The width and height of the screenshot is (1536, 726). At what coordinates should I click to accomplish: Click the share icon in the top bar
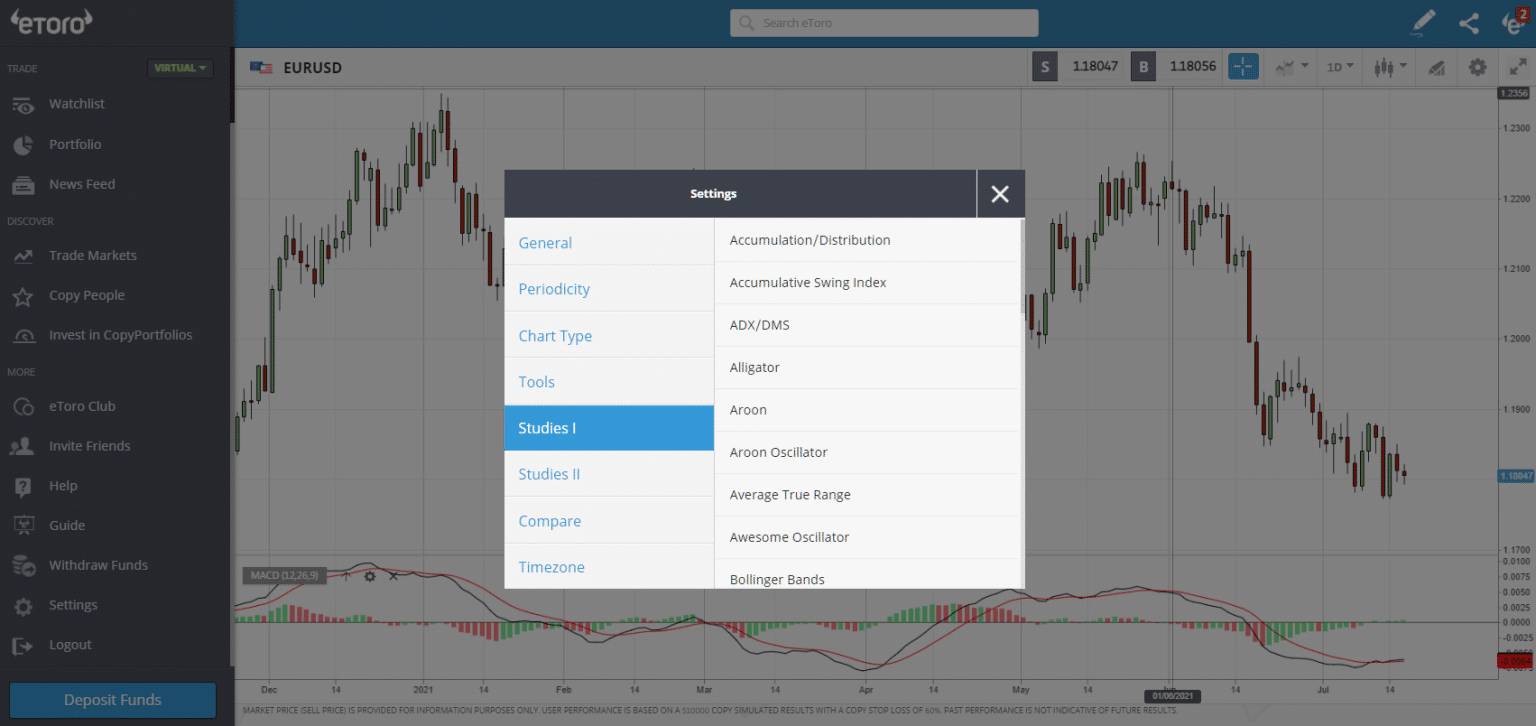[x=1468, y=22]
